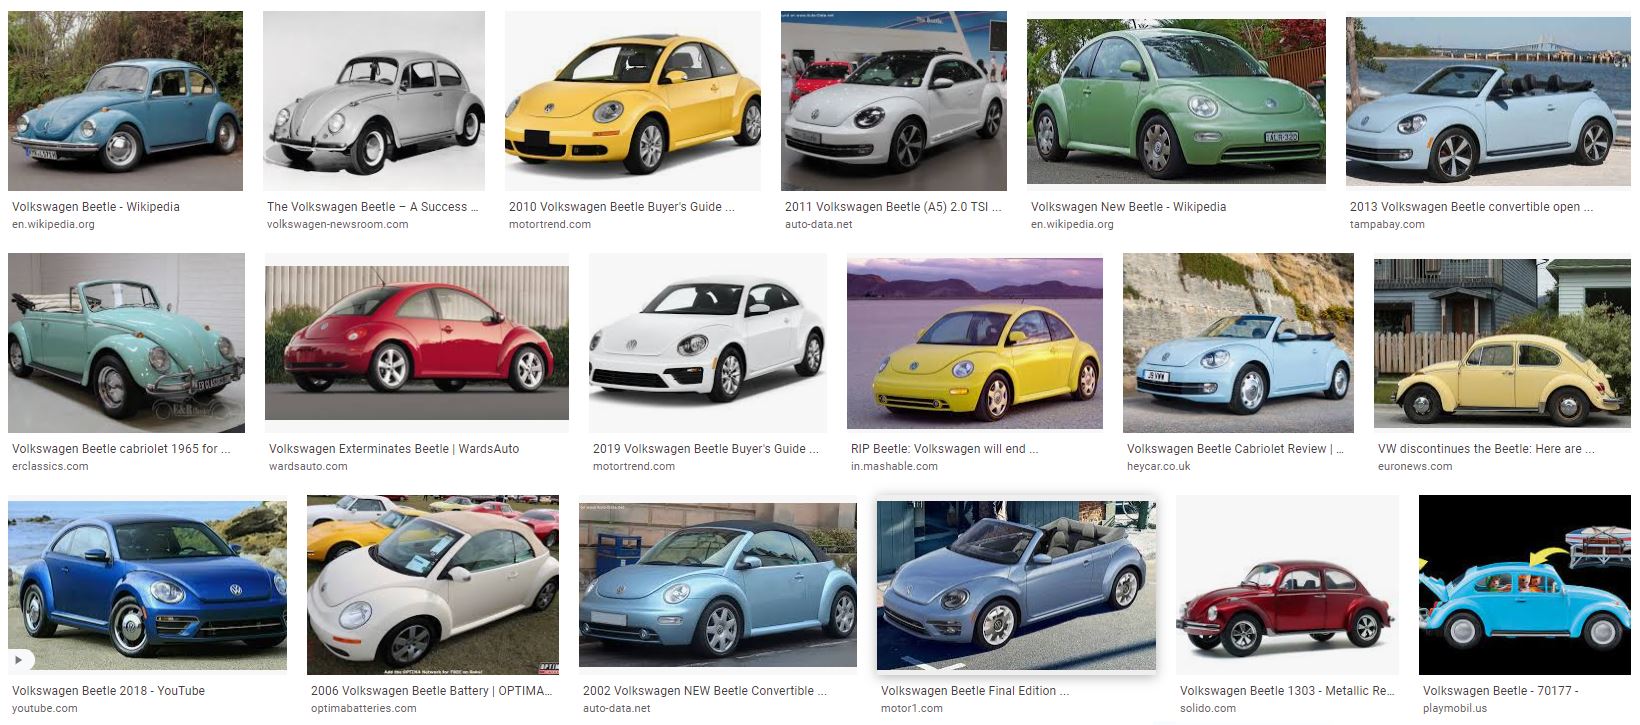
Task: Play the blue Beetle 2018 YouTube video thumbnail
Action: coord(147,586)
